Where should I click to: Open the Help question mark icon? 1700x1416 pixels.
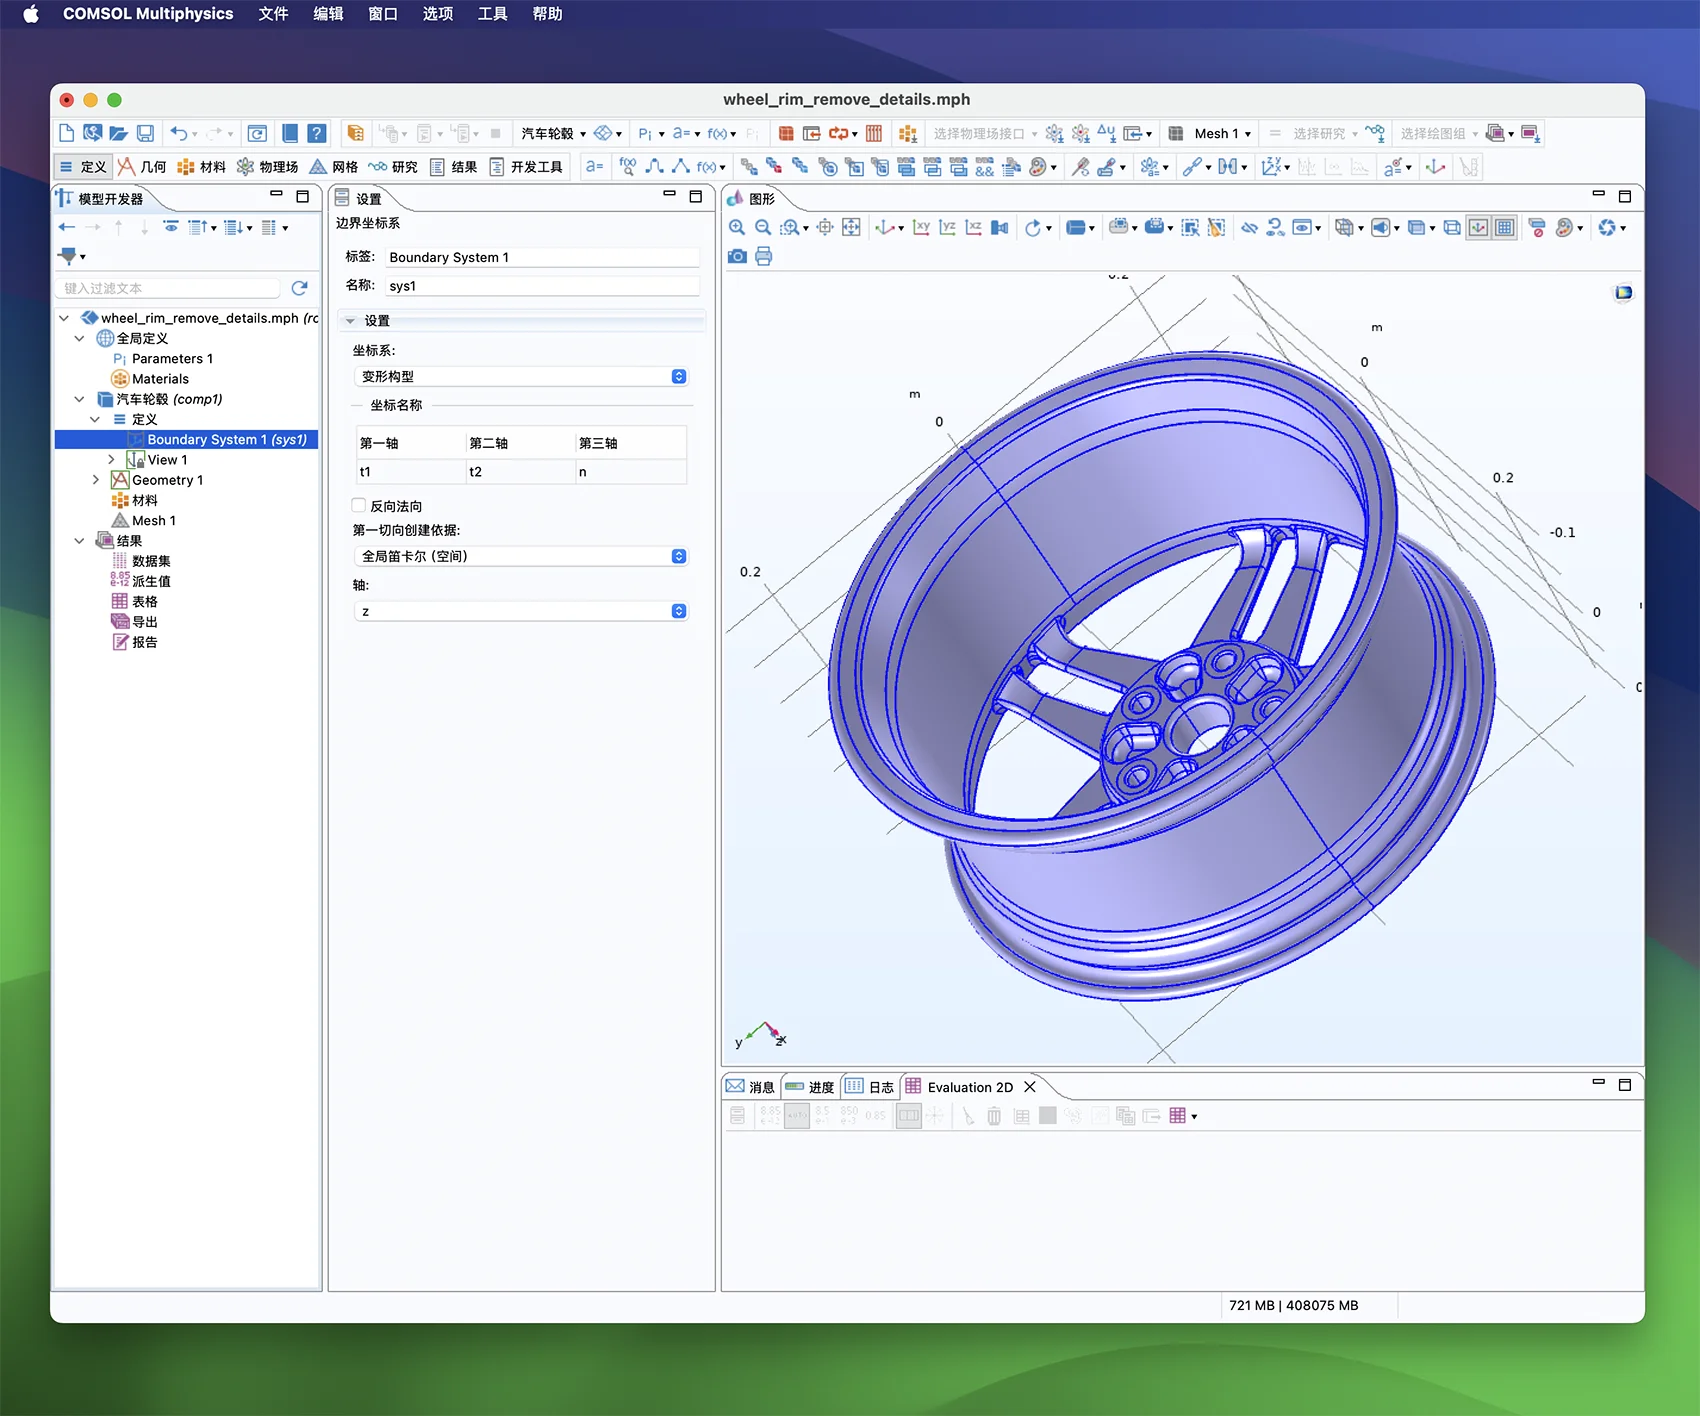coord(316,133)
